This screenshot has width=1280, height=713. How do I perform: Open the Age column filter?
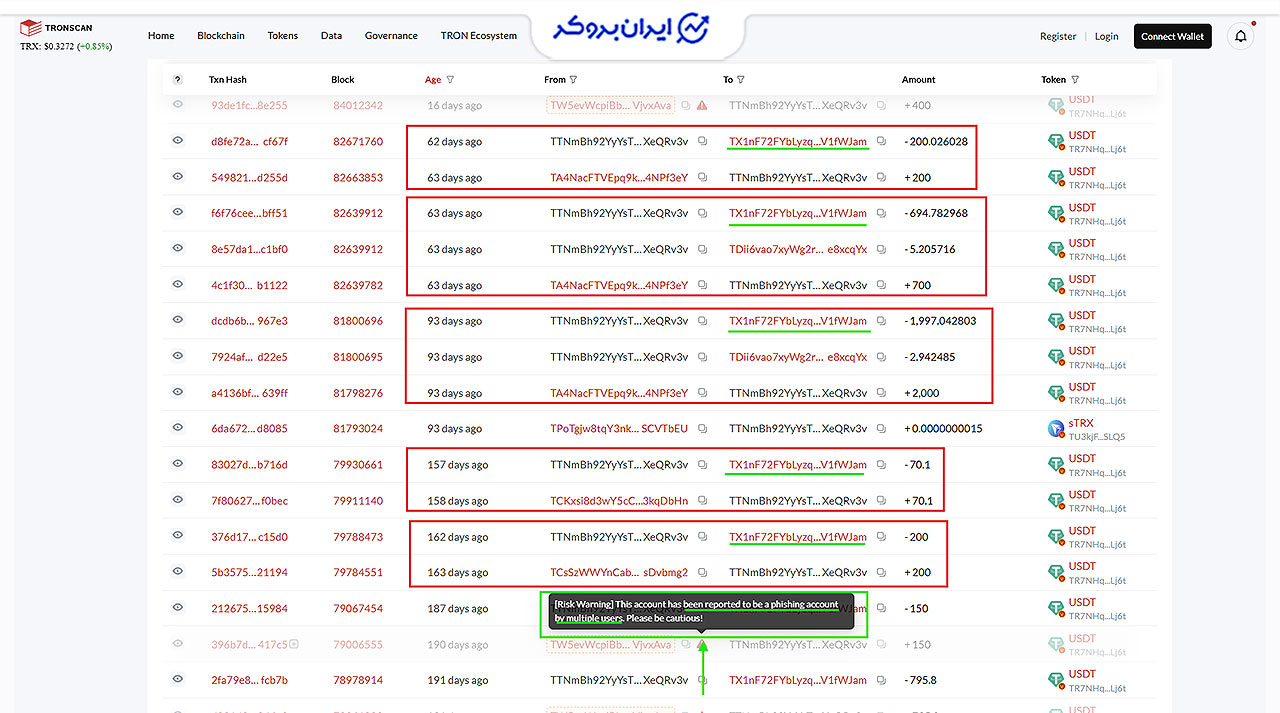coord(450,80)
